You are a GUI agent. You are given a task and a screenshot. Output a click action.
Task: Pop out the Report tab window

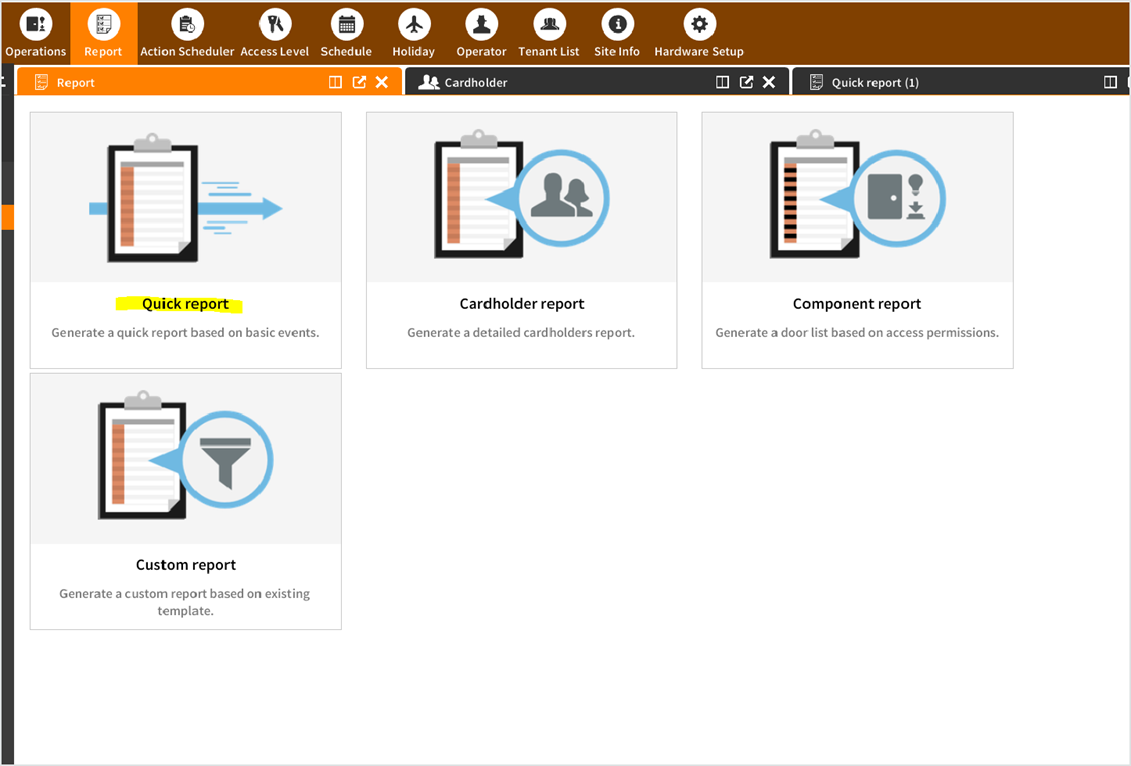[359, 83]
